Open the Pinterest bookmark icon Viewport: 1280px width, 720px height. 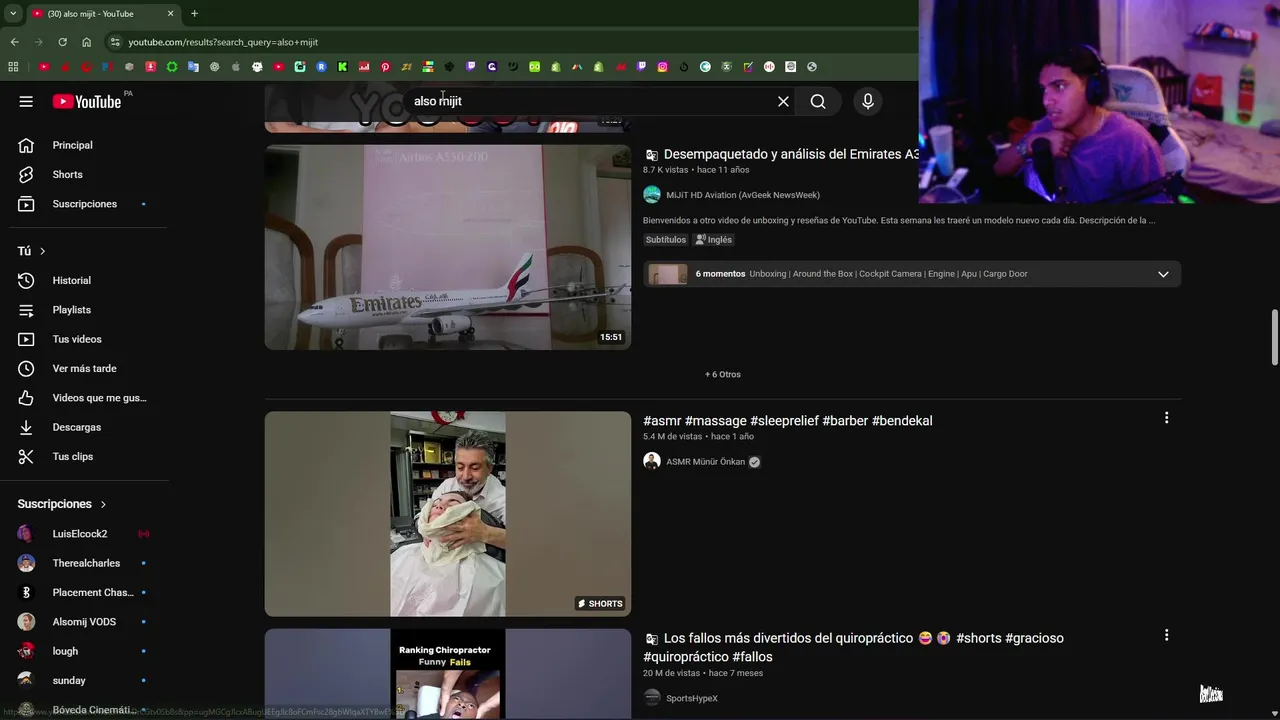[x=385, y=67]
